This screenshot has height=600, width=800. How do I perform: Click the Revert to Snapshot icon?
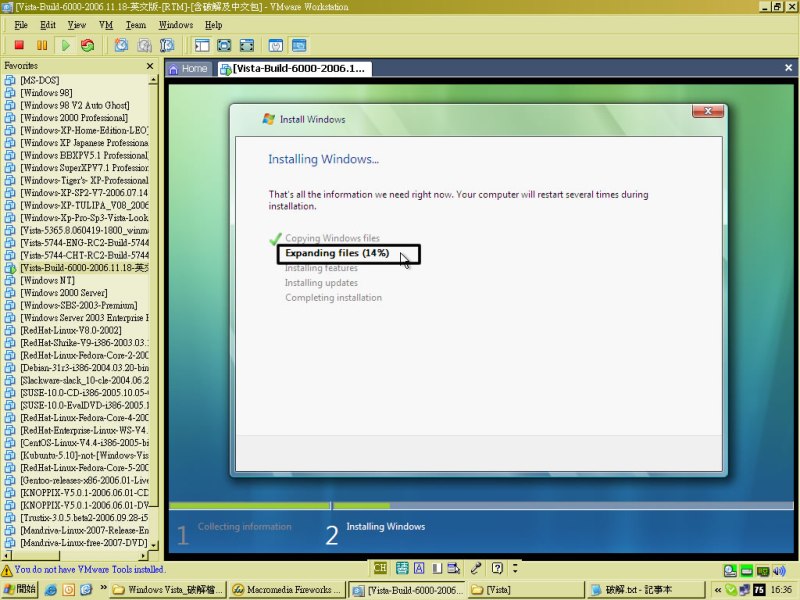coord(144,45)
